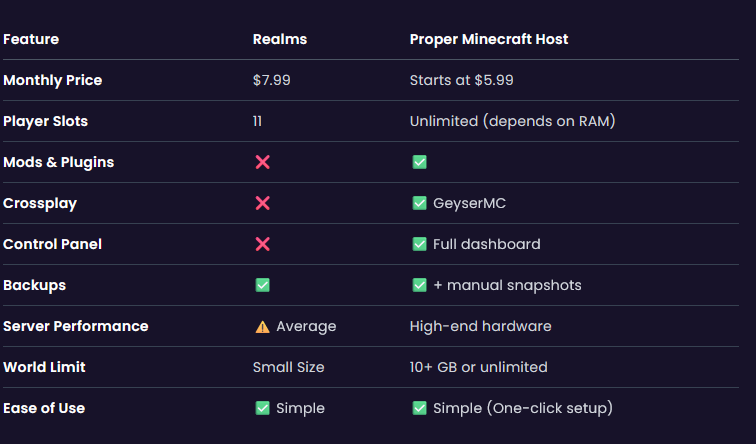Click the Average performance text
The image size is (756, 444).
click(x=306, y=326)
